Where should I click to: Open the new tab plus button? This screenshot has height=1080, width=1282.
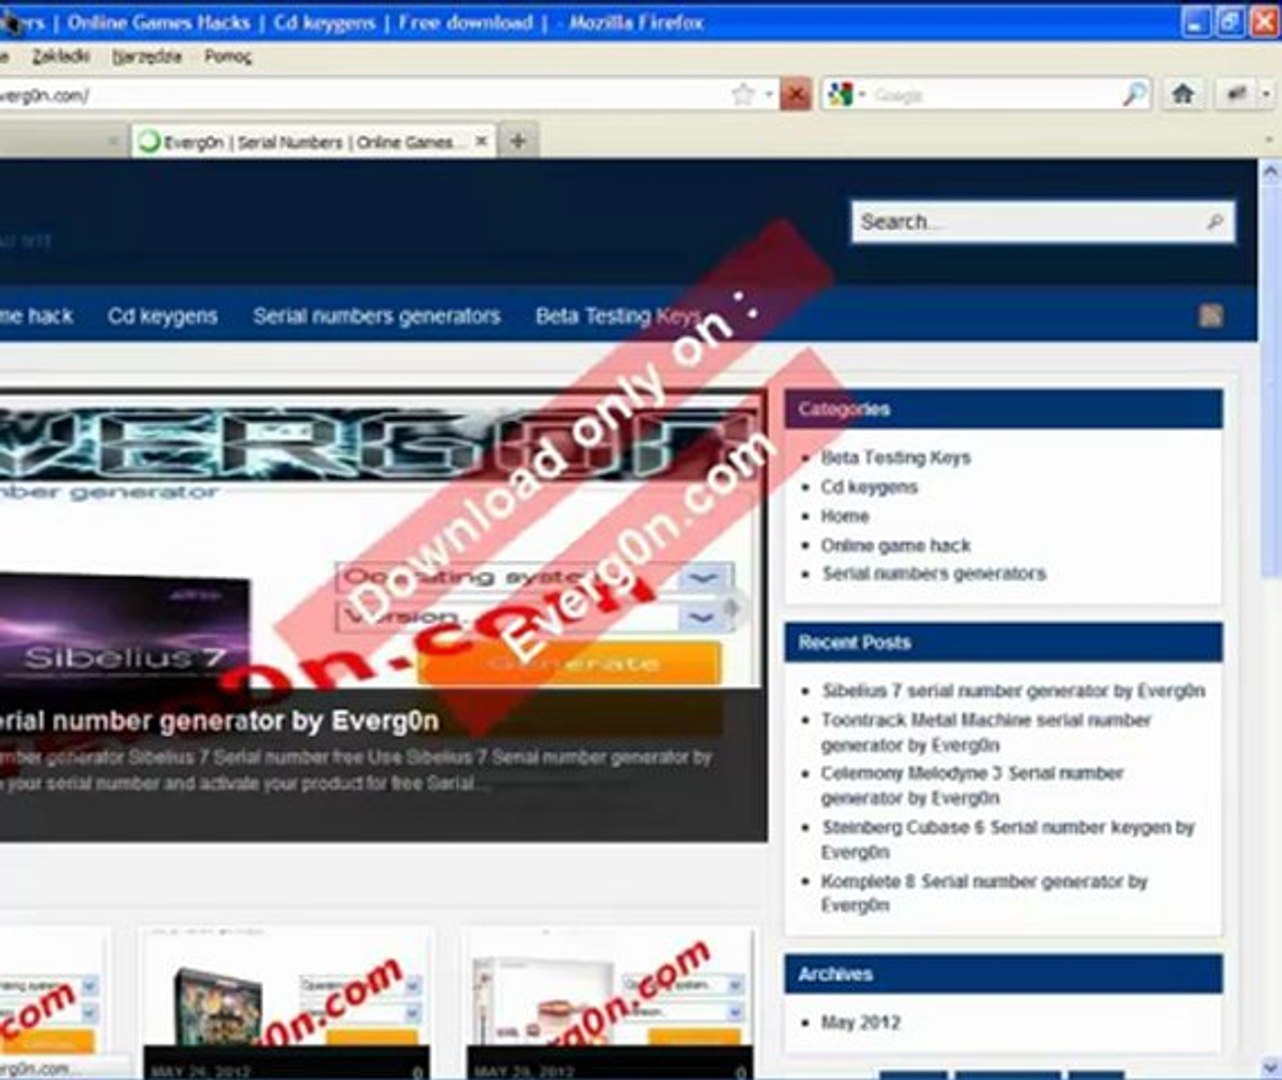point(518,141)
